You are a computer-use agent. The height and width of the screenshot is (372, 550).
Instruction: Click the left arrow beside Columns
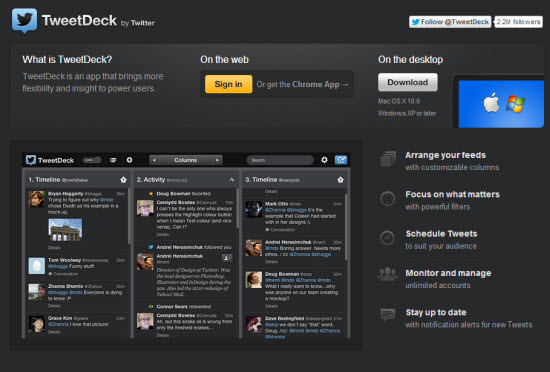click(x=154, y=160)
